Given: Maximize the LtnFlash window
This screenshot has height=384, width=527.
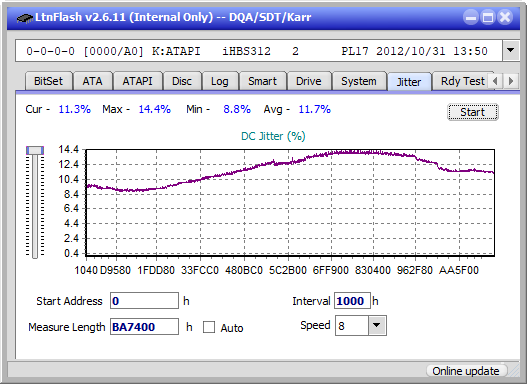Looking at the screenshot, I should click(x=488, y=17).
